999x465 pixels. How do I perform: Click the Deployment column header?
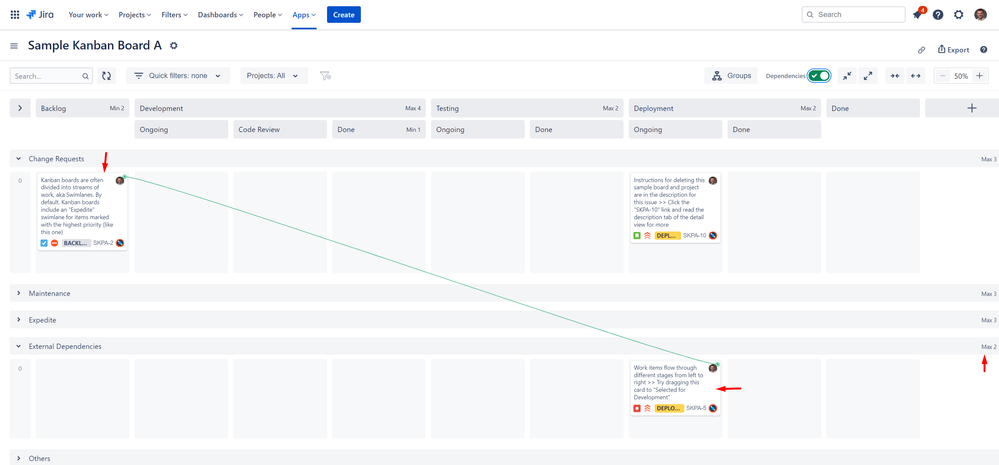click(725, 108)
